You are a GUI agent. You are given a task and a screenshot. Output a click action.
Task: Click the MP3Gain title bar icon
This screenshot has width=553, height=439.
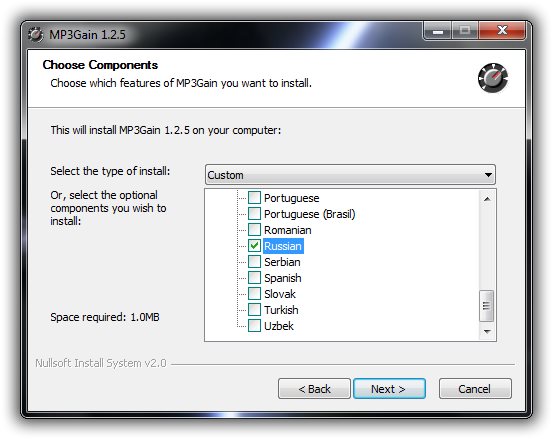[36, 35]
